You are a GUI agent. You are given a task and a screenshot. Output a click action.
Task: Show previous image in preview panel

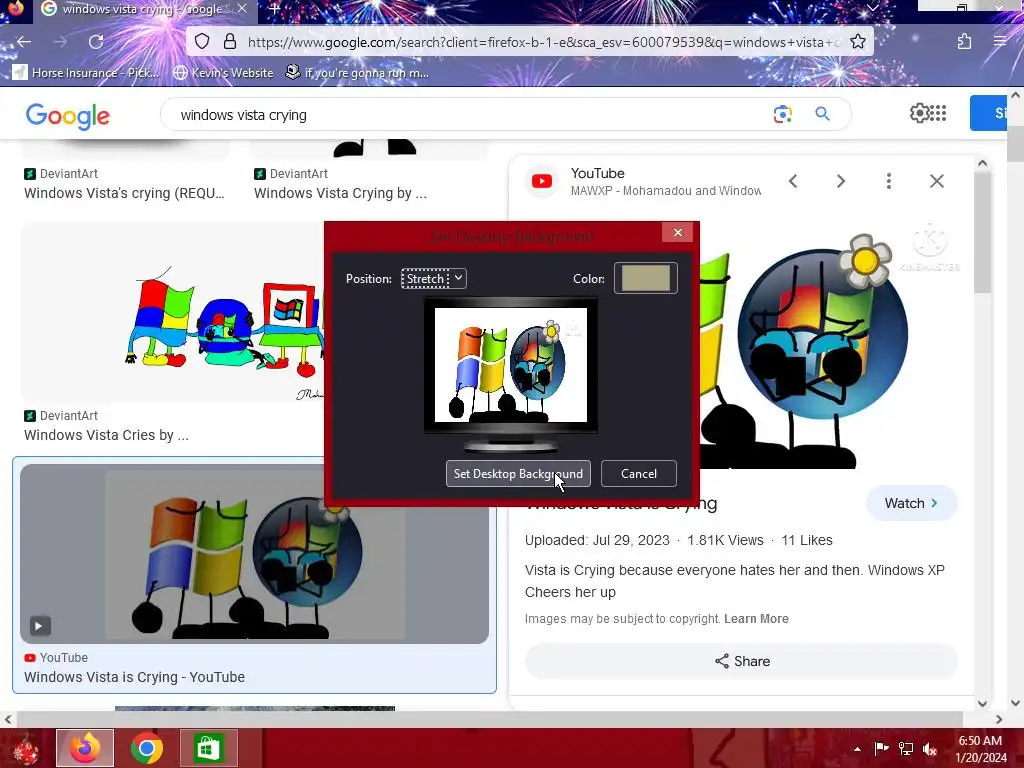(793, 181)
